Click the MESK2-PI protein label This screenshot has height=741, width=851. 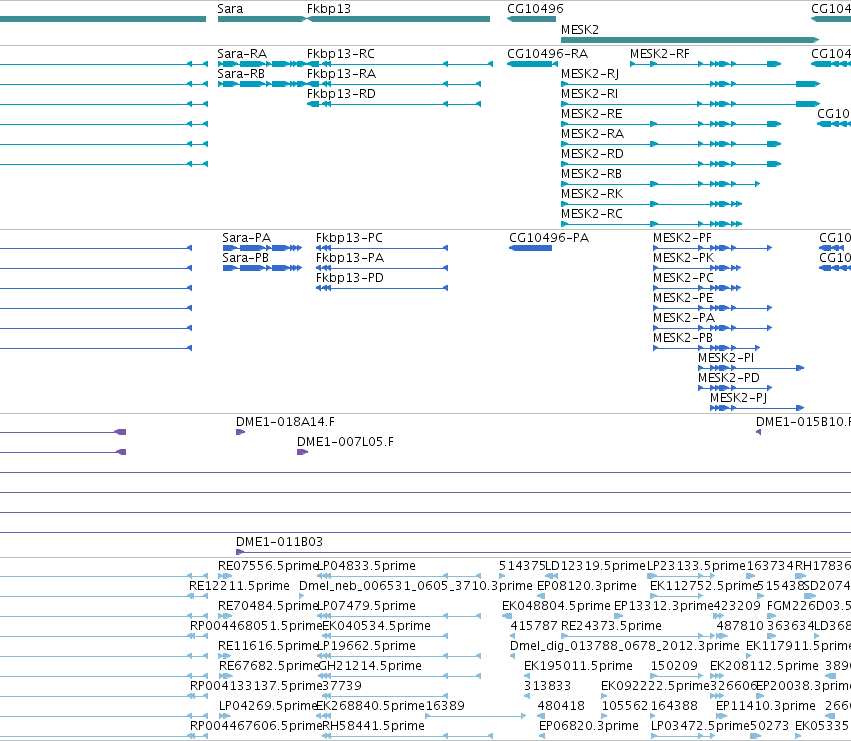tap(726, 358)
